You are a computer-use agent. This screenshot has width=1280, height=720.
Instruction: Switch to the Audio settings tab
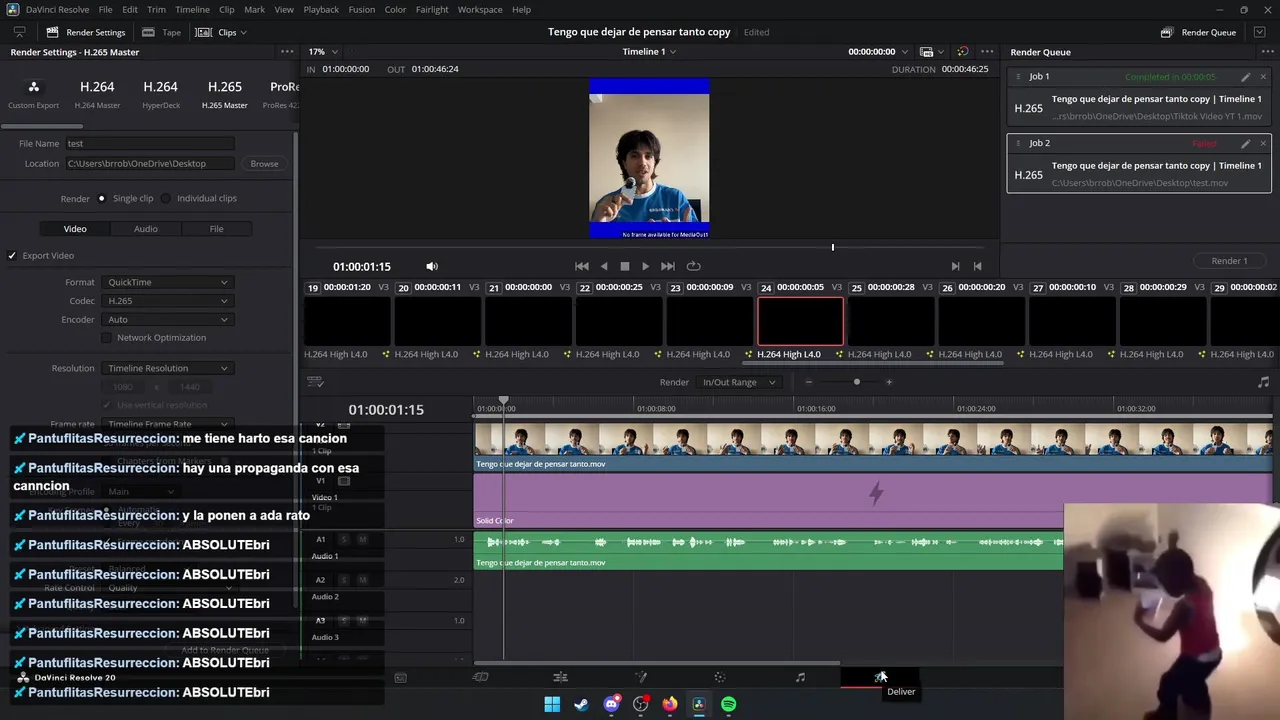146,229
